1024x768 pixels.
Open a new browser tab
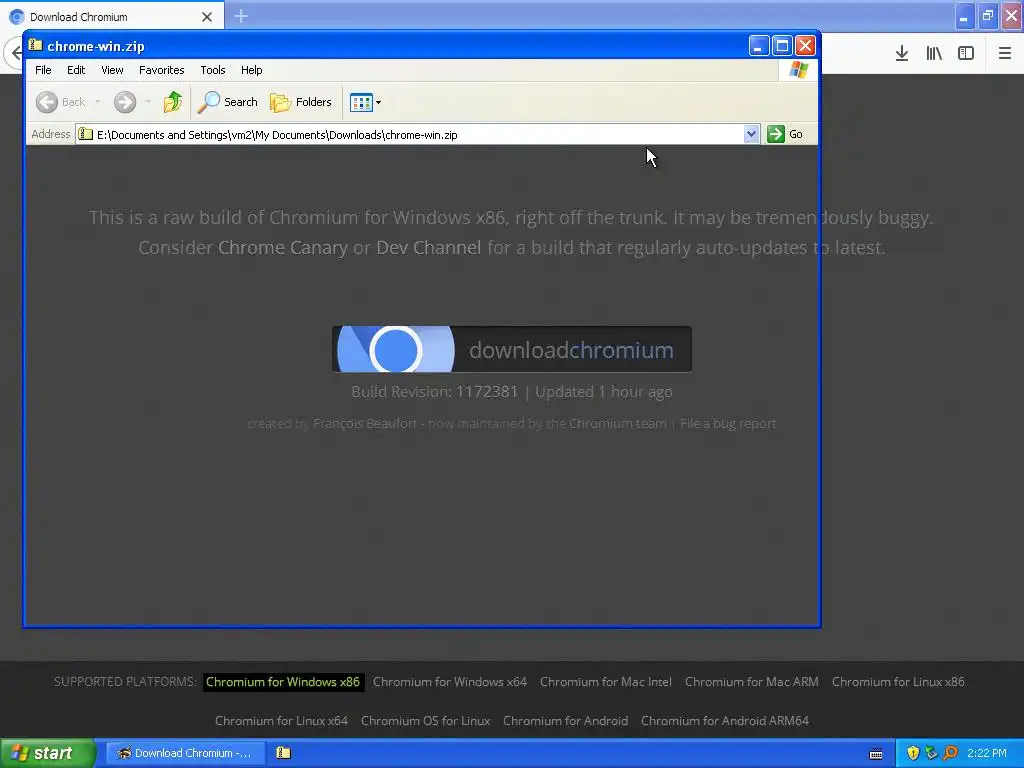241,16
